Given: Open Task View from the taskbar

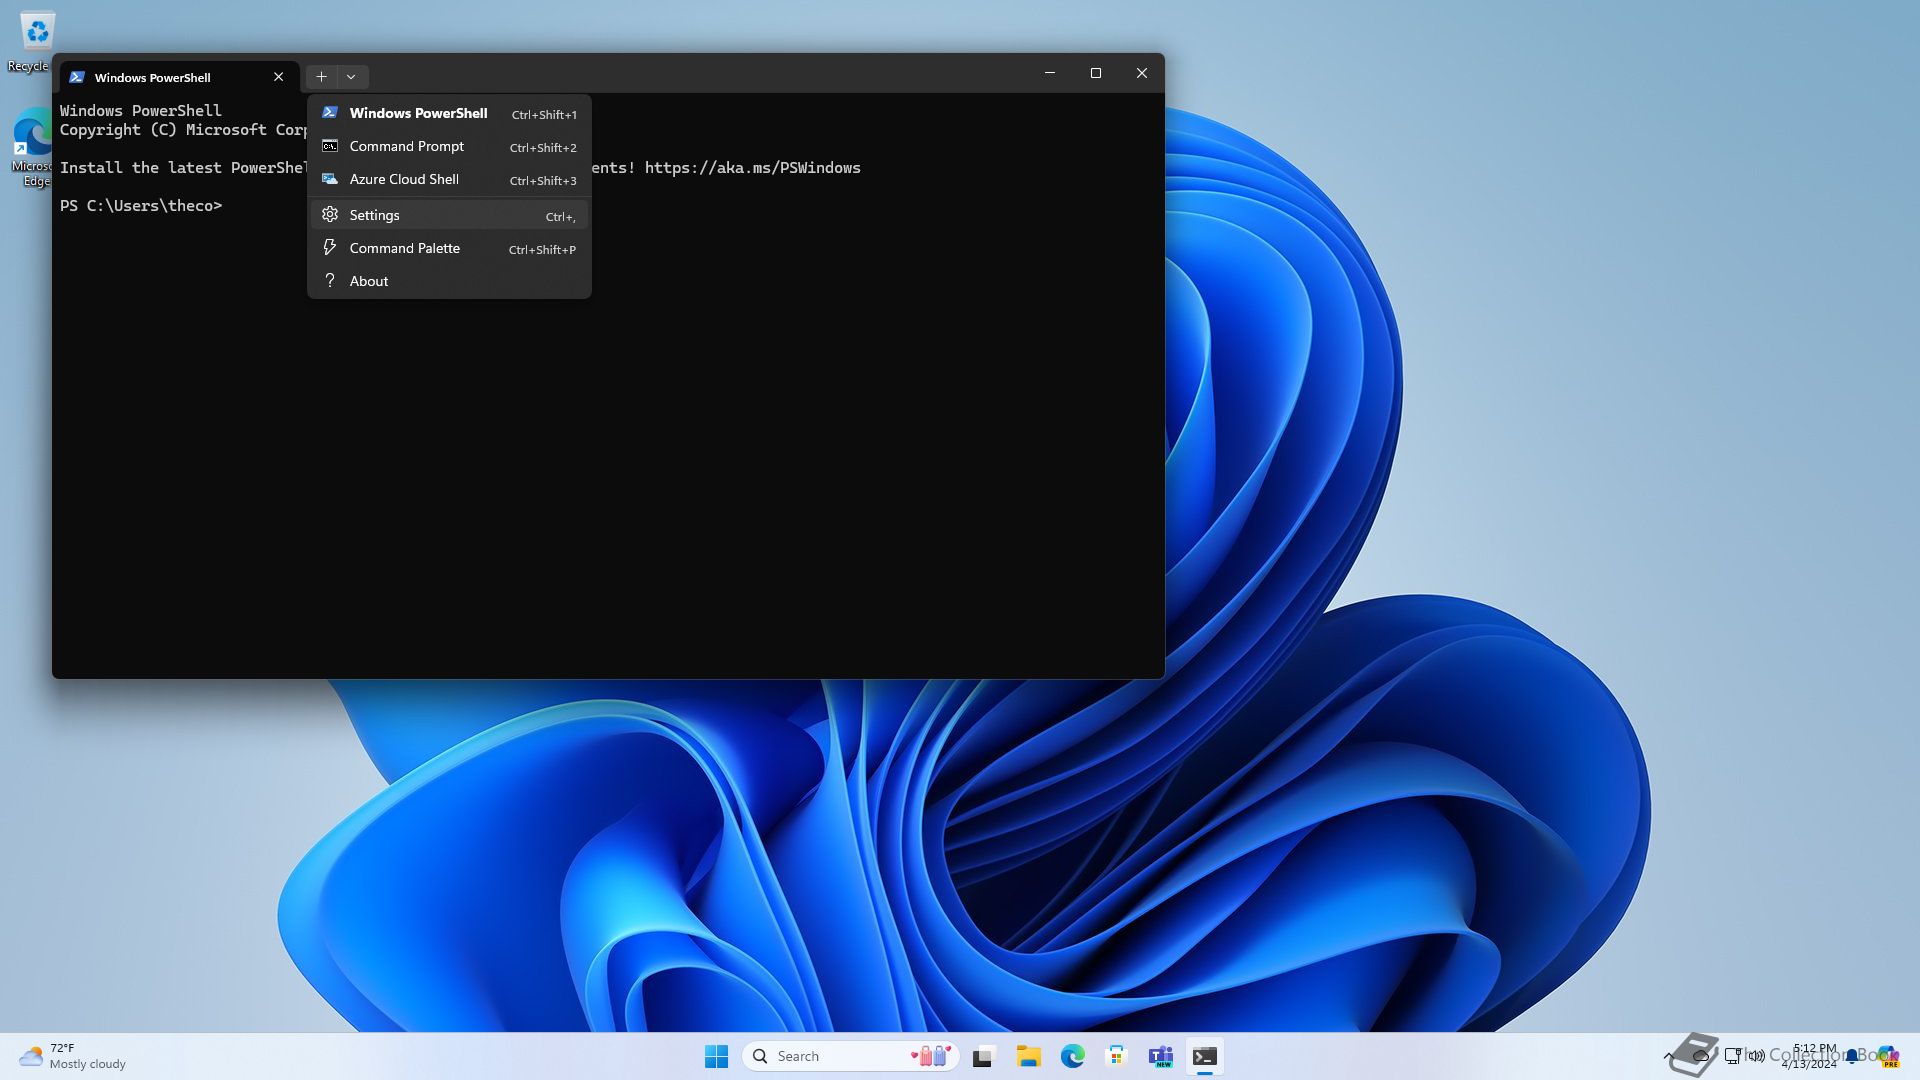Looking at the screenshot, I should coord(984,1056).
